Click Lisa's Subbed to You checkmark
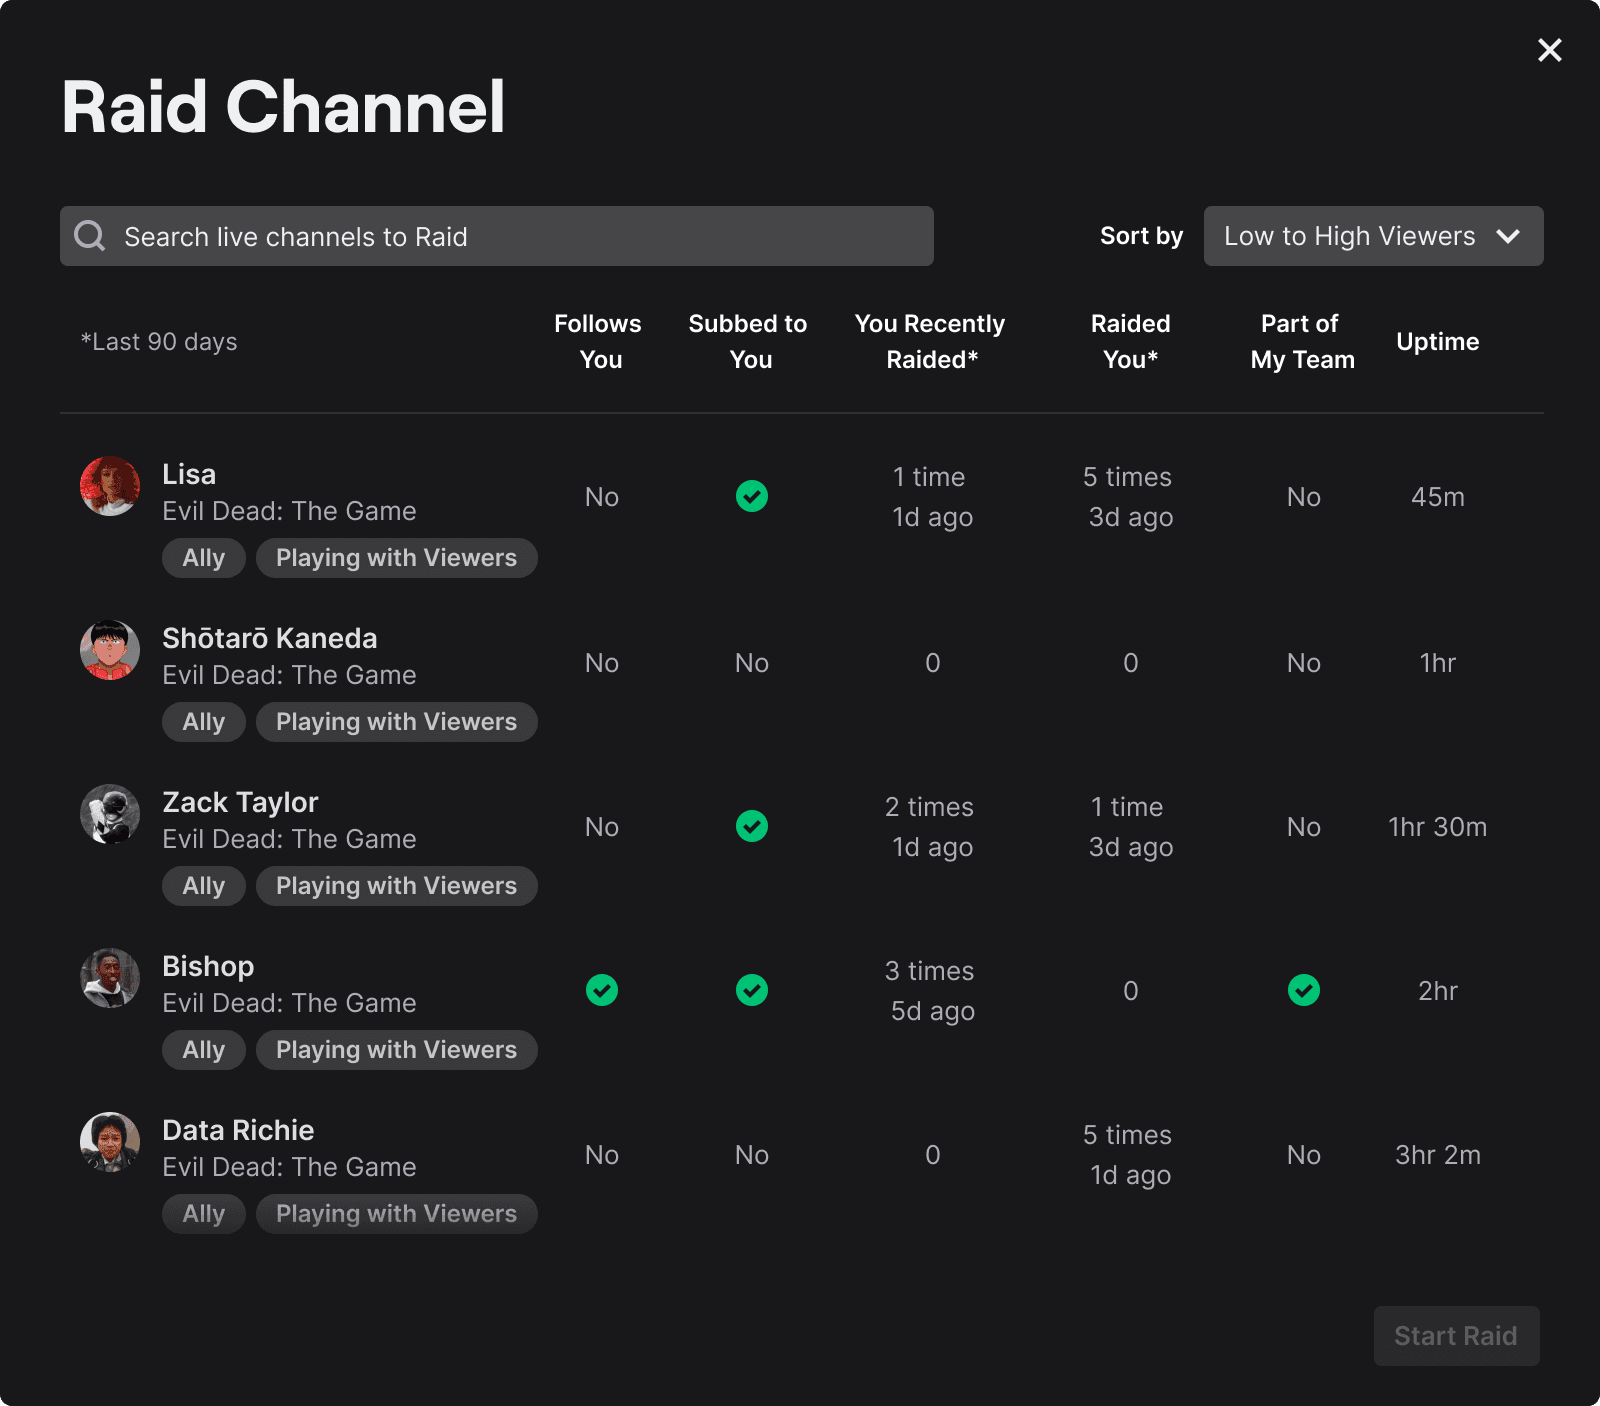This screenshot has width=1600, height=1406. 752,496
